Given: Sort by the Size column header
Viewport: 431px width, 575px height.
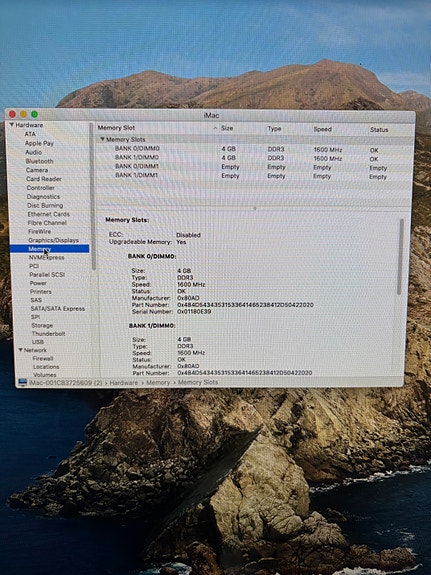Looking at the screenshot, I should 227,128.
